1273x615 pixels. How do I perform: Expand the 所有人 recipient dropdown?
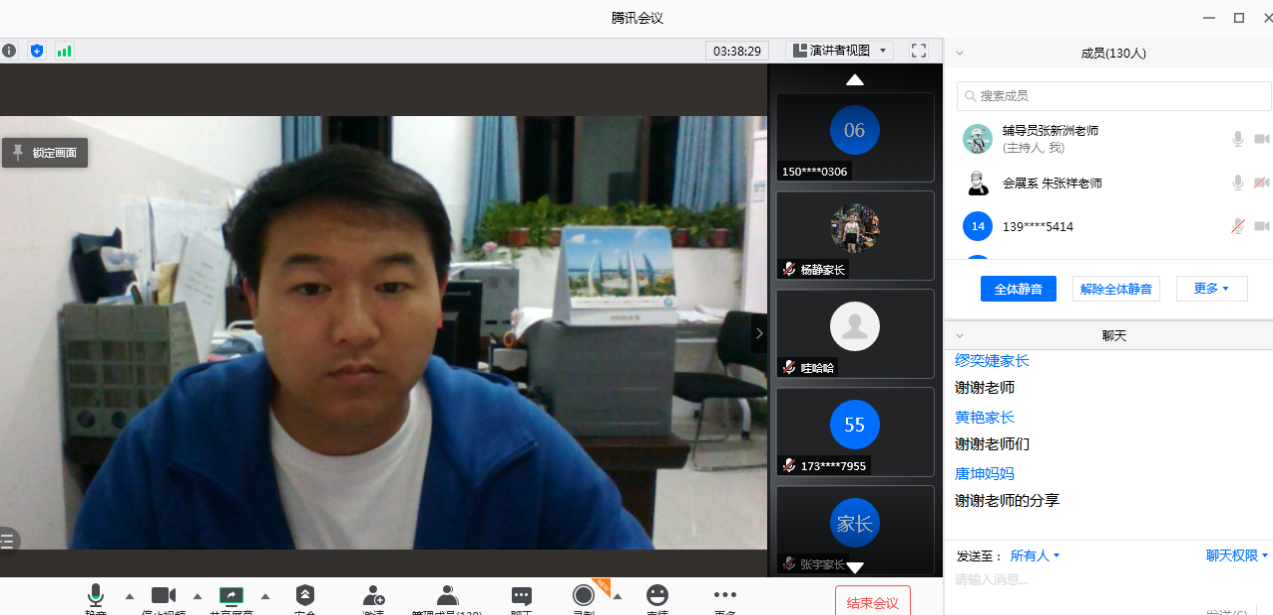click(1035, 555)
